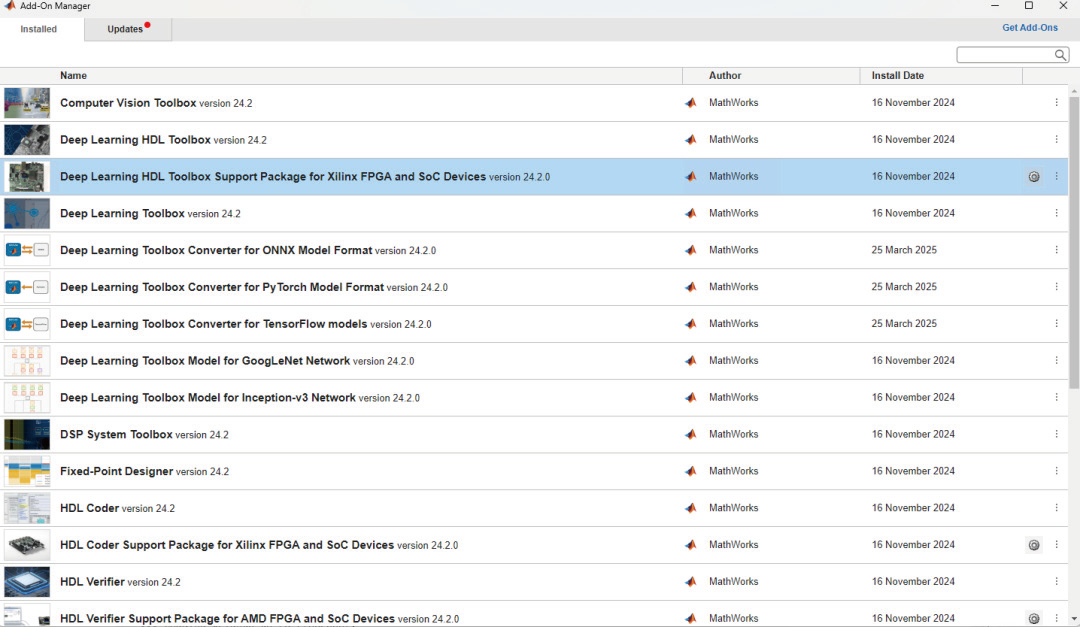Open options menu for Computer Vision Toolbox
This screenshot has height=627, width=1080.
pyautogui.click(x=1056, y=103)
